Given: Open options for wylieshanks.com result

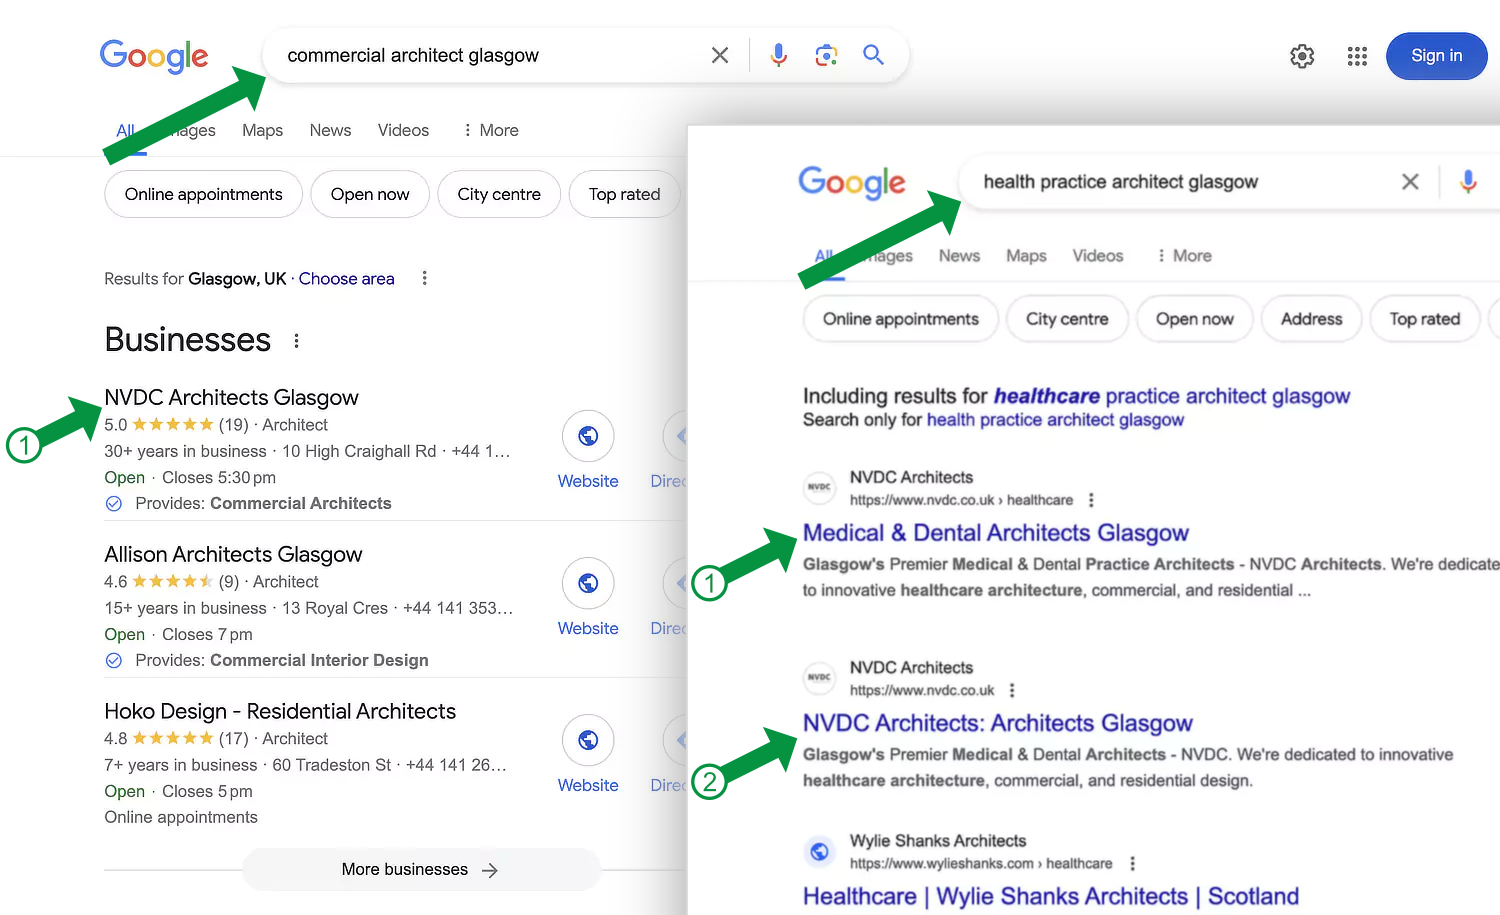Looking at the screenshot, I should coord(1132,863).
